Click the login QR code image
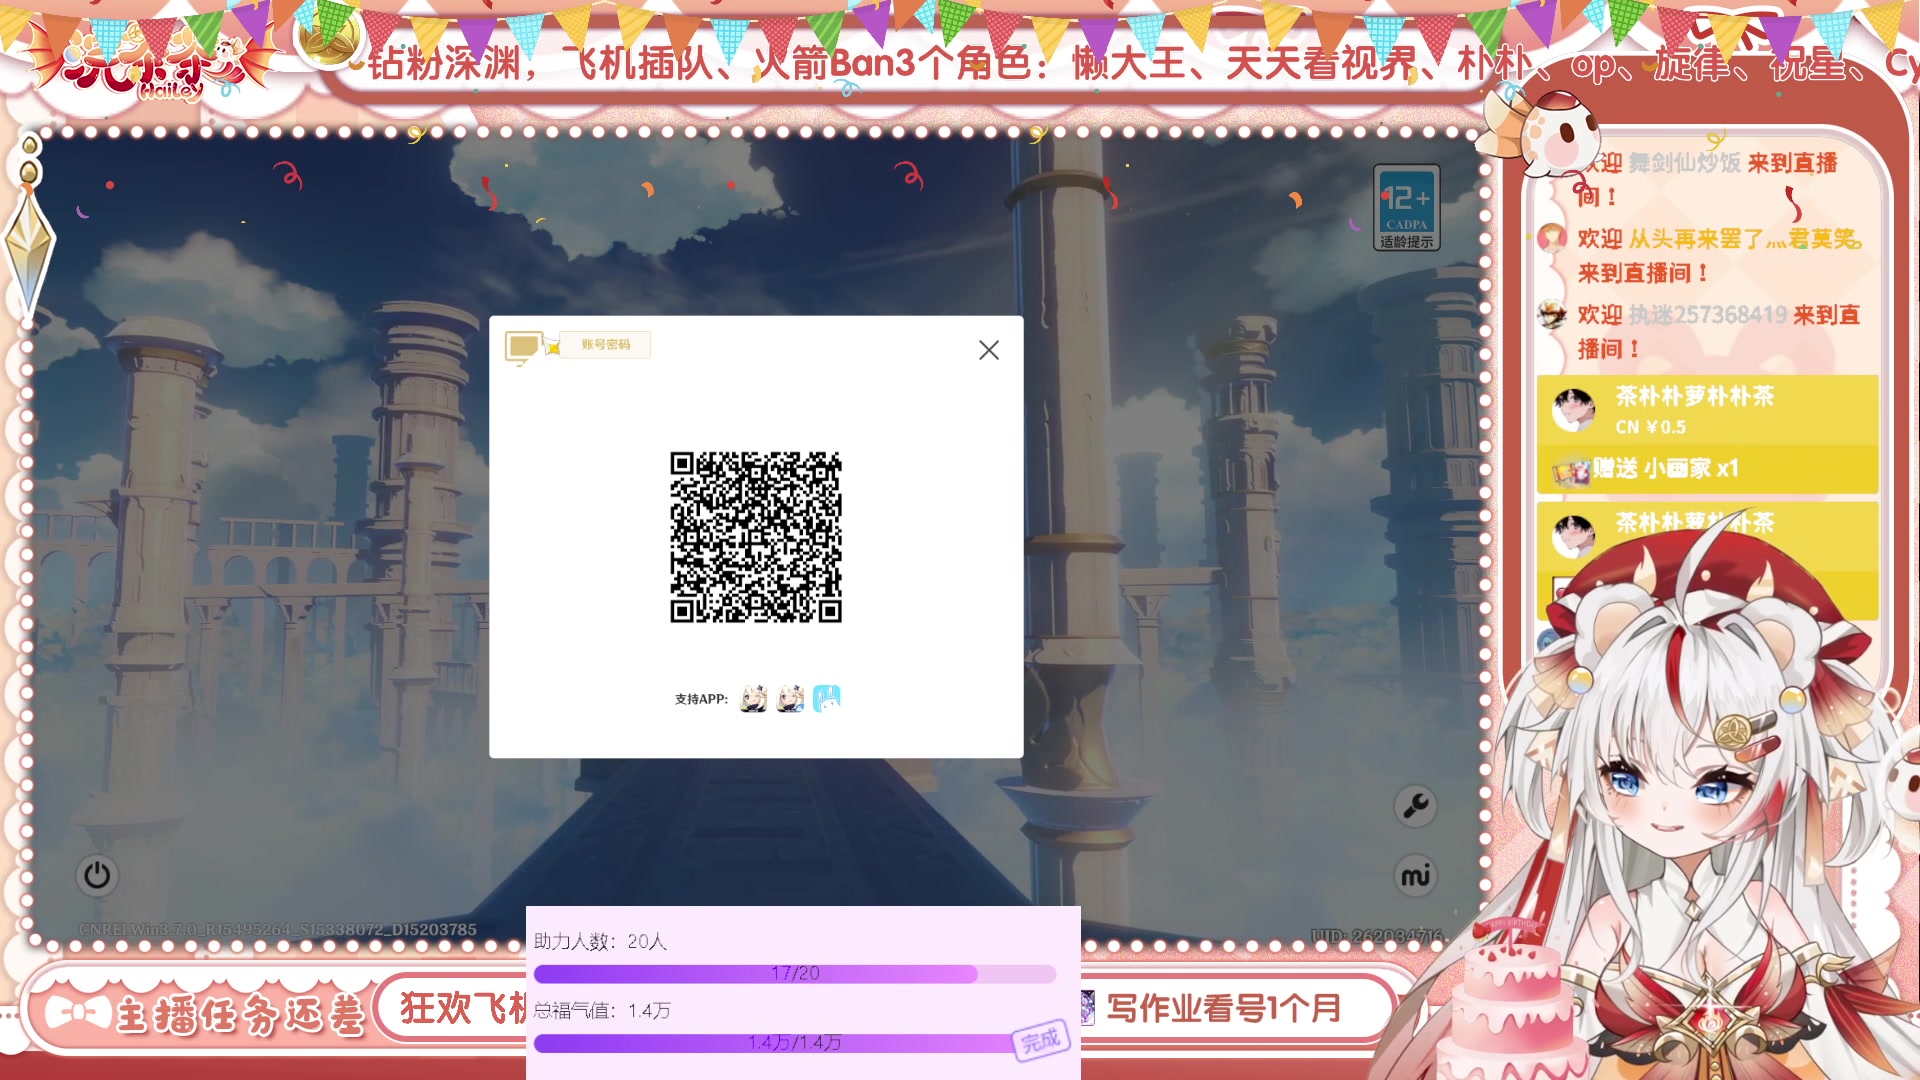 coord(756,537)
